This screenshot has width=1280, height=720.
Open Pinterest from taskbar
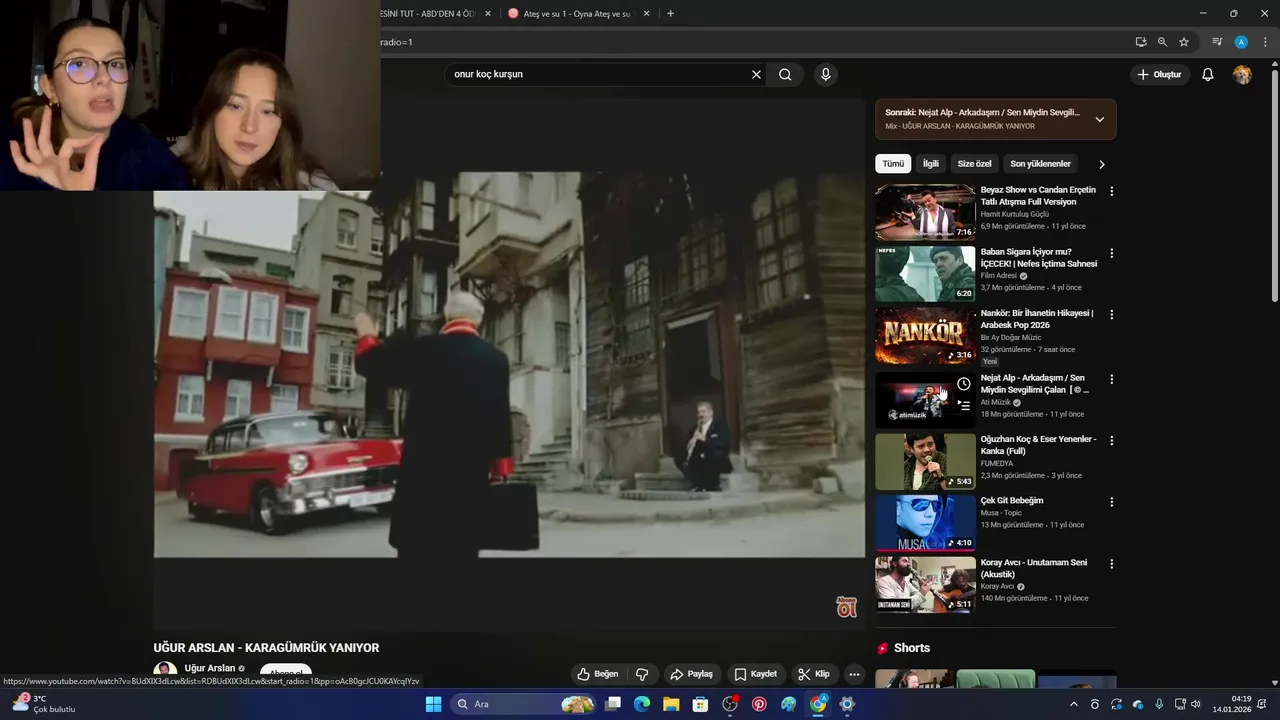pos(759,704)
